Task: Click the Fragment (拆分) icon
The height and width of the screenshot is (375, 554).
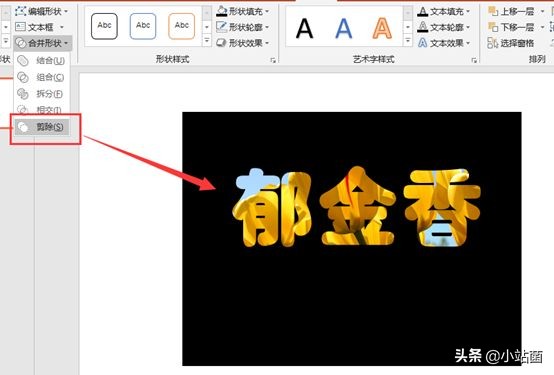Action: pos(23,94)
